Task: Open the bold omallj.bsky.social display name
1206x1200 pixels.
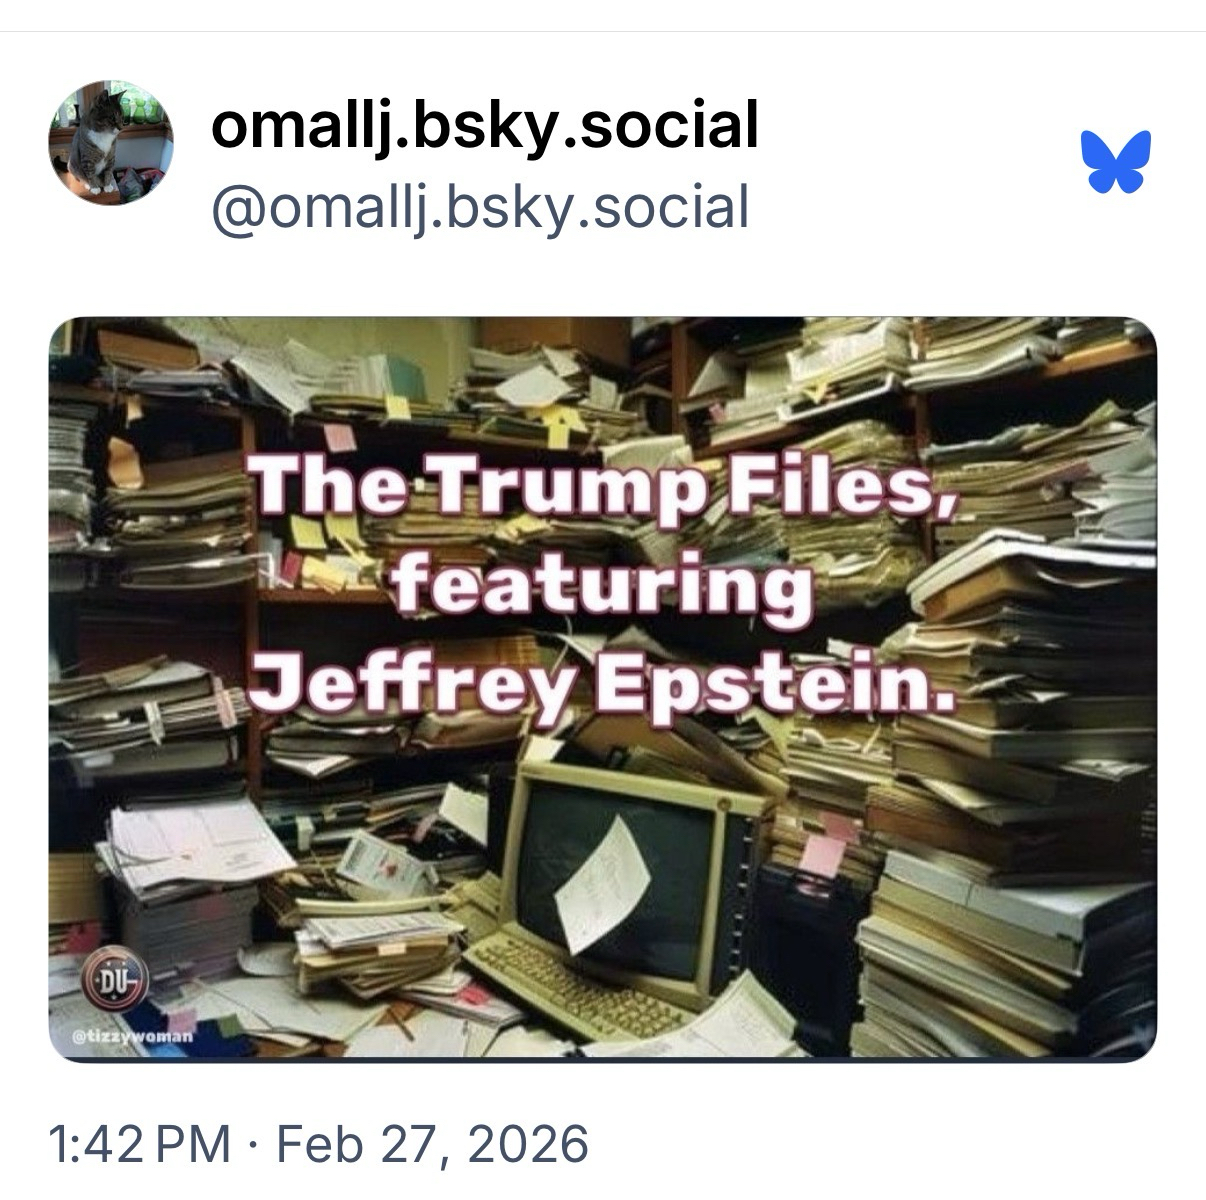Action: point(484,126)
